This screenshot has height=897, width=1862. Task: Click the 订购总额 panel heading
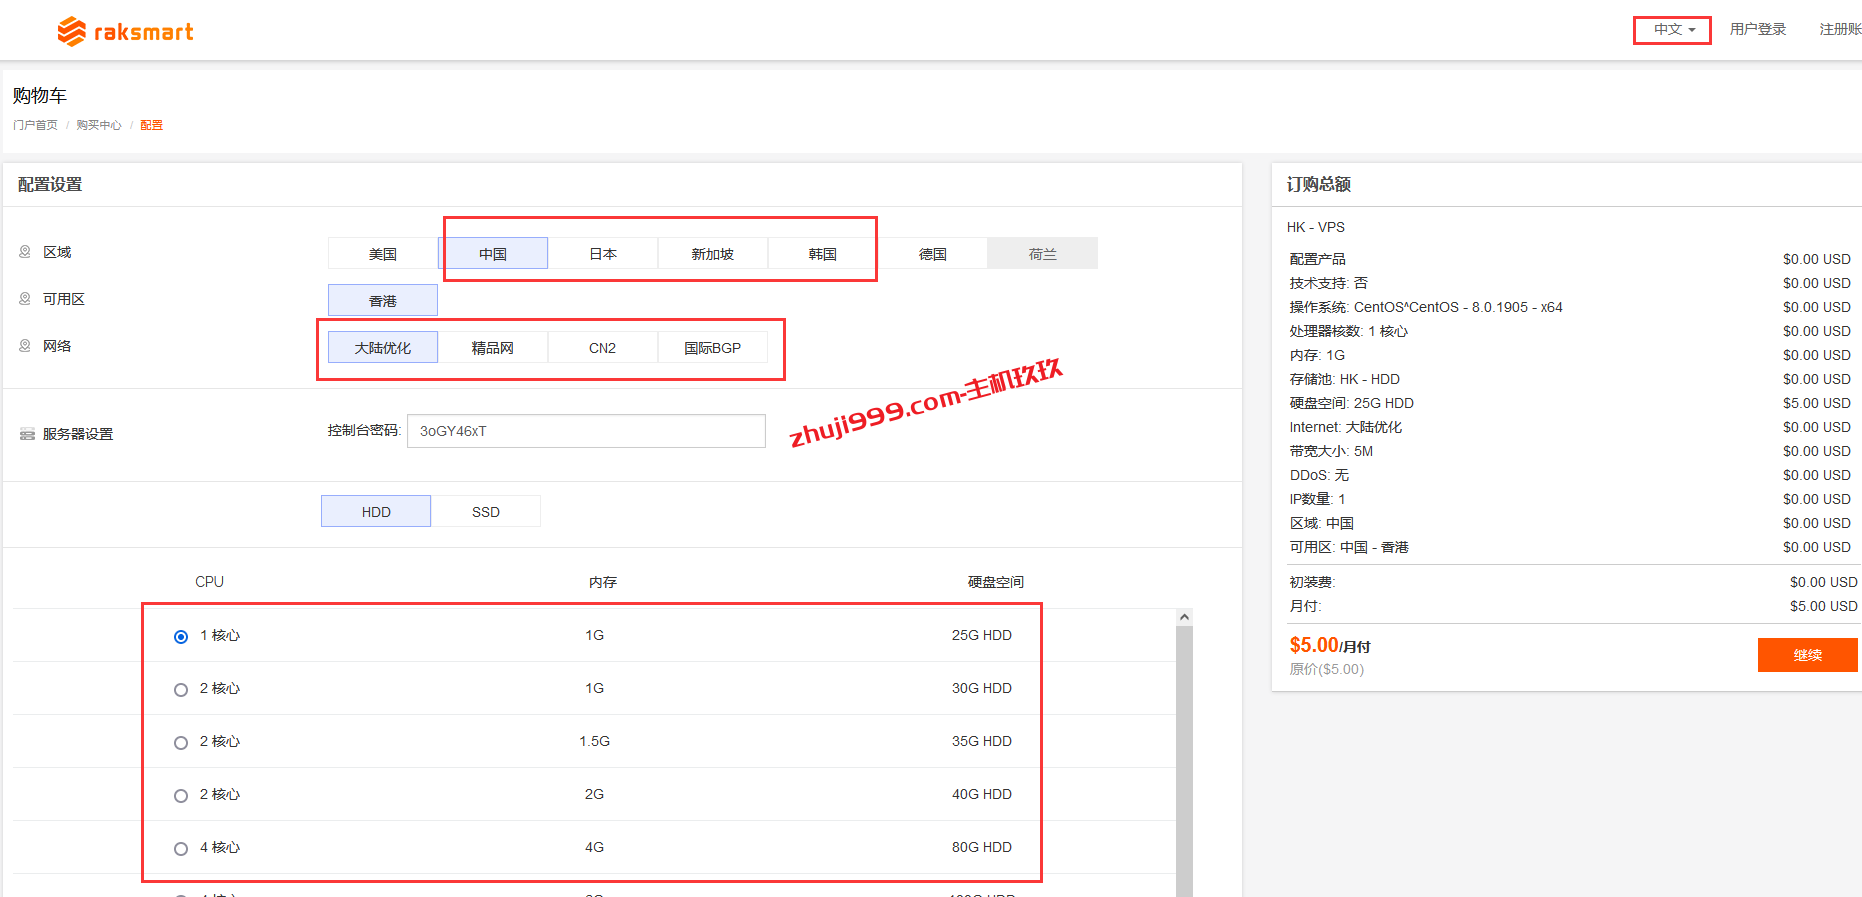(x=1319, y=184)
